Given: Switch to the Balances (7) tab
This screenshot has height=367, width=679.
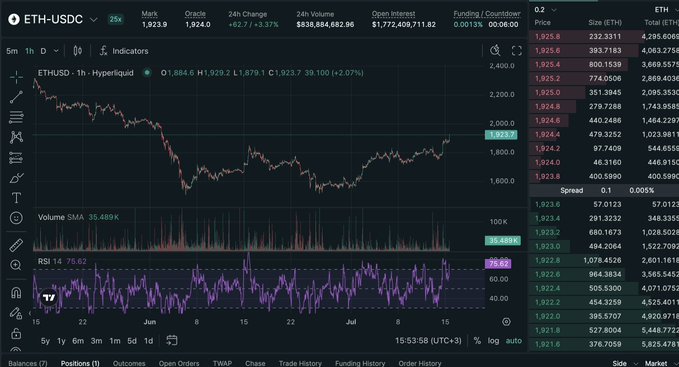Looking at the screenshot, I should (27, 363).
